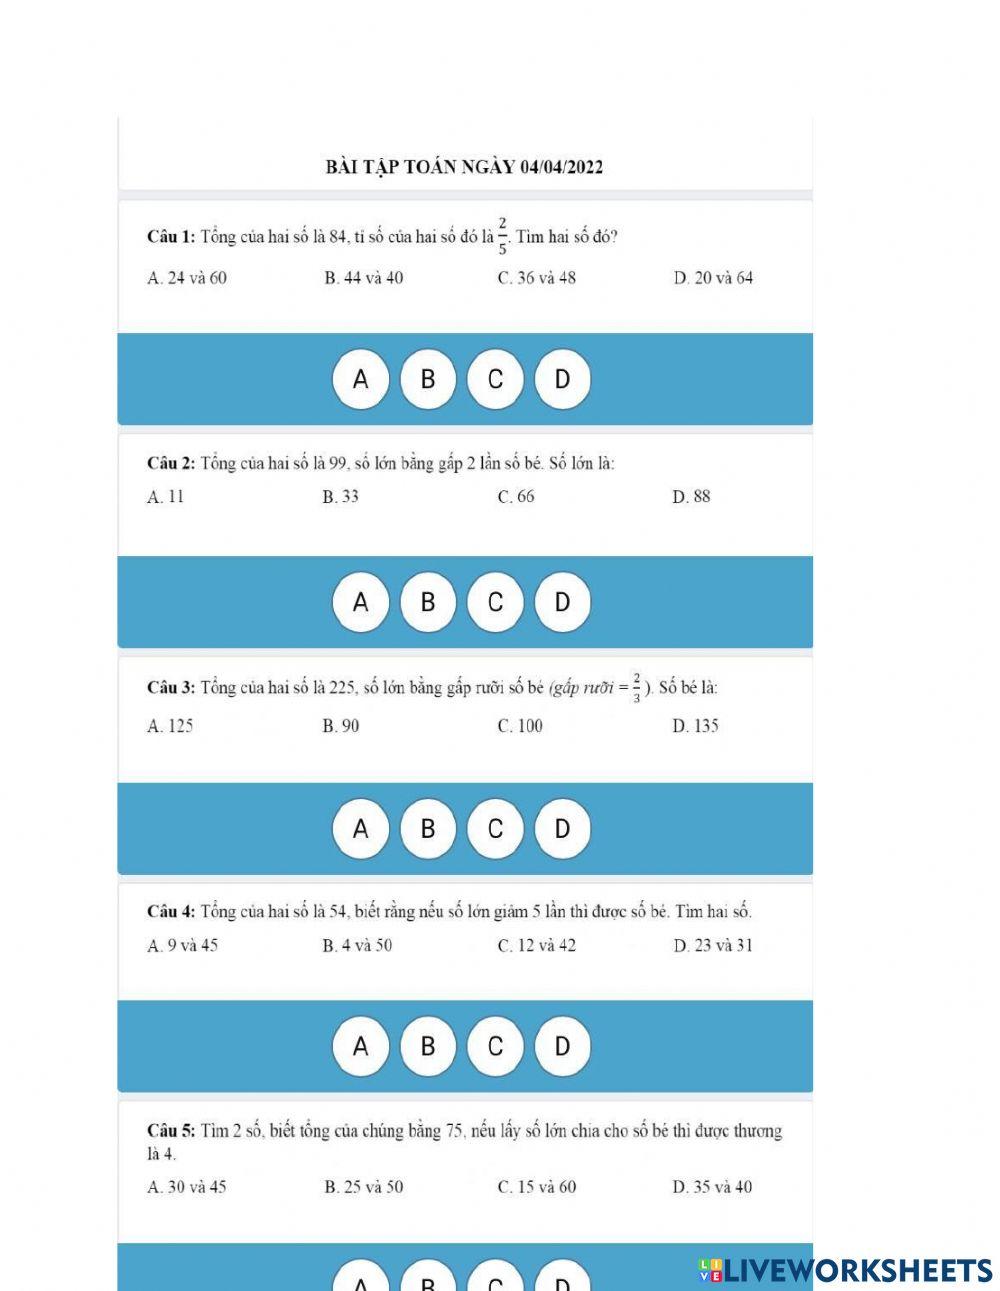
Task: Click the worksheet title dated 04/04/2022
Action: click(464, 167)
